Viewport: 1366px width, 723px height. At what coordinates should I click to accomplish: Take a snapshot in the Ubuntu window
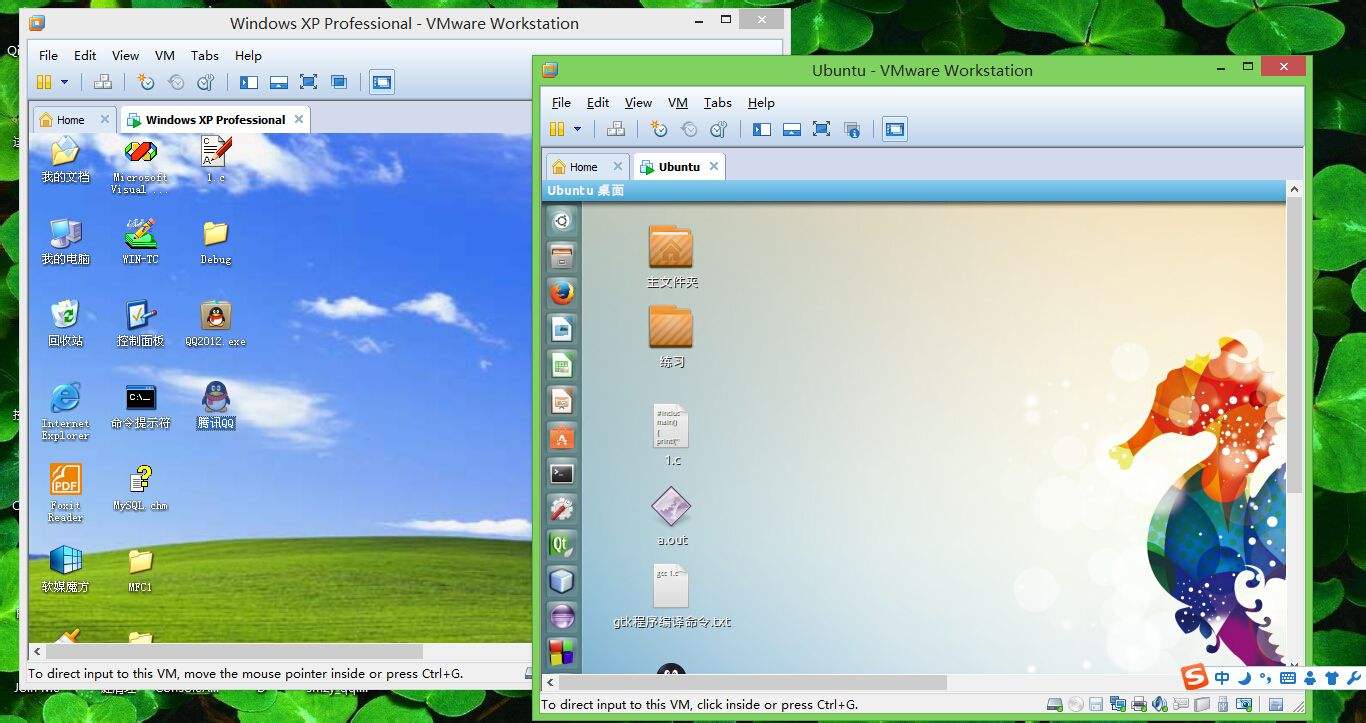coord(659,128)
